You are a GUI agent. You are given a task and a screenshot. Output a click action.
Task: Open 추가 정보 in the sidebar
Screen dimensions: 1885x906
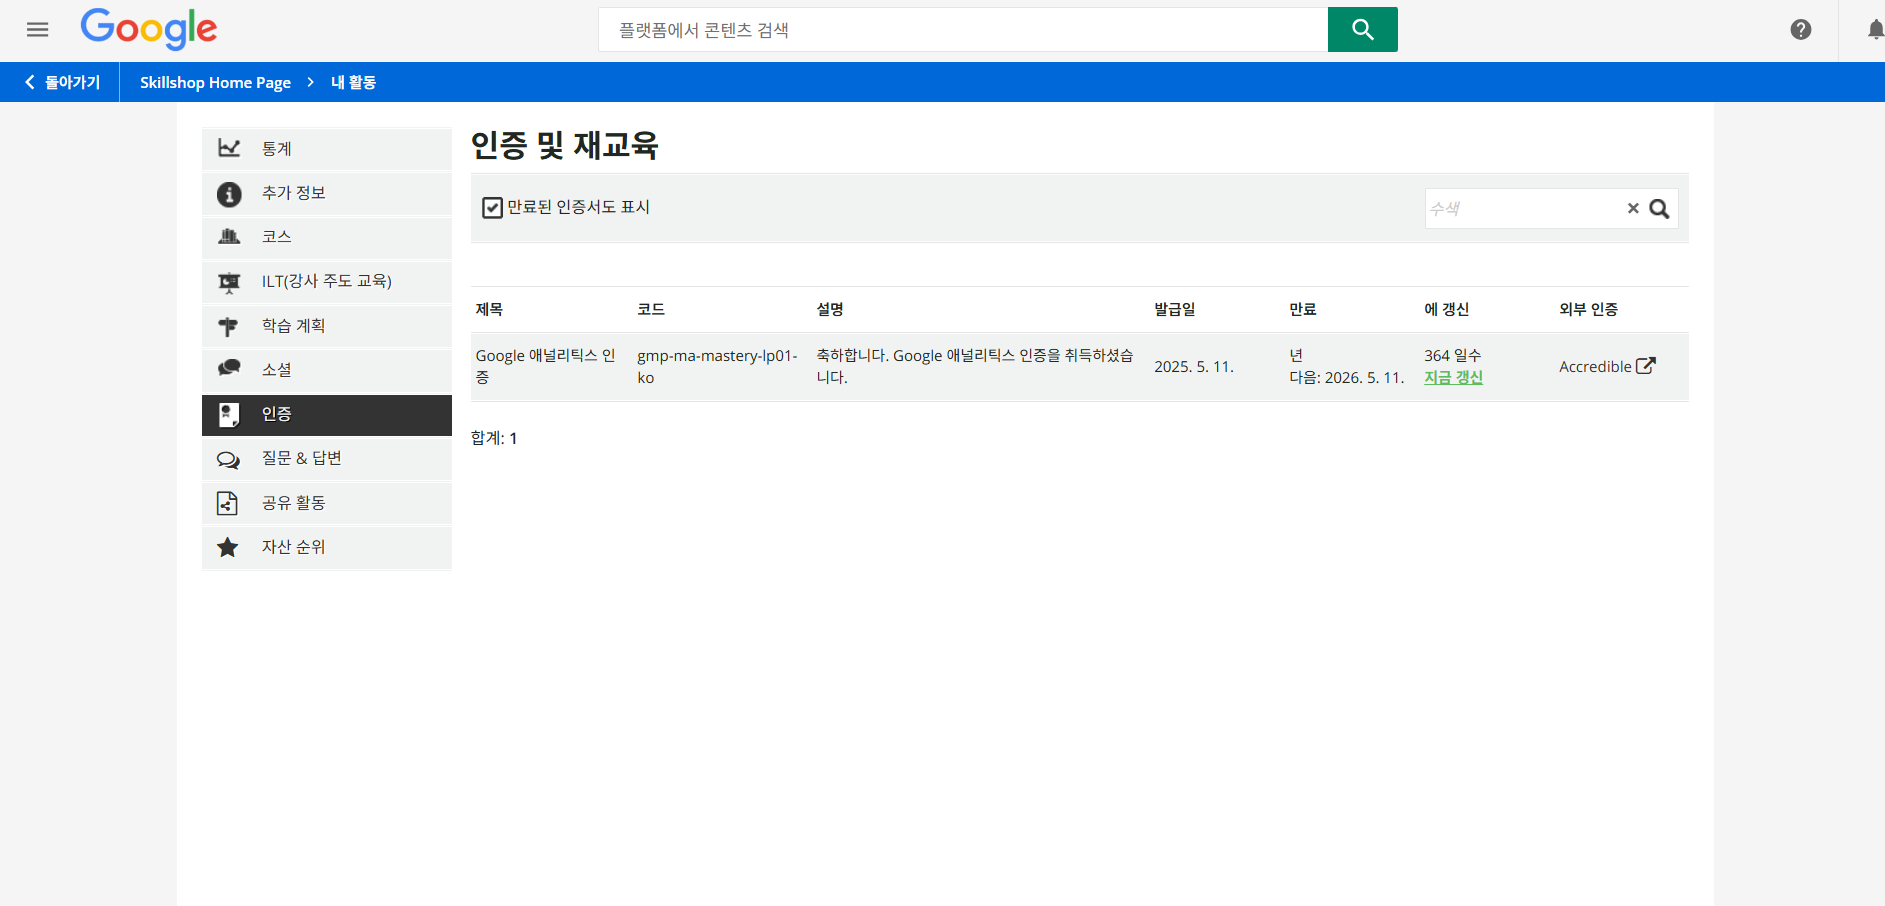(x=327, y=193)
